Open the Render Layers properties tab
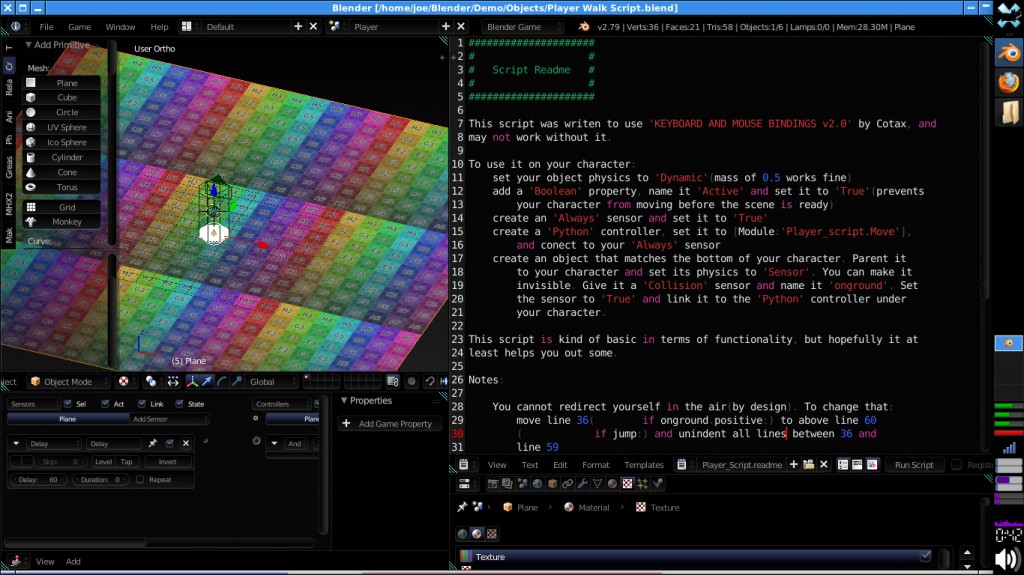The image size is (1024, 575). pyautogui.click(x=507, y=484)
